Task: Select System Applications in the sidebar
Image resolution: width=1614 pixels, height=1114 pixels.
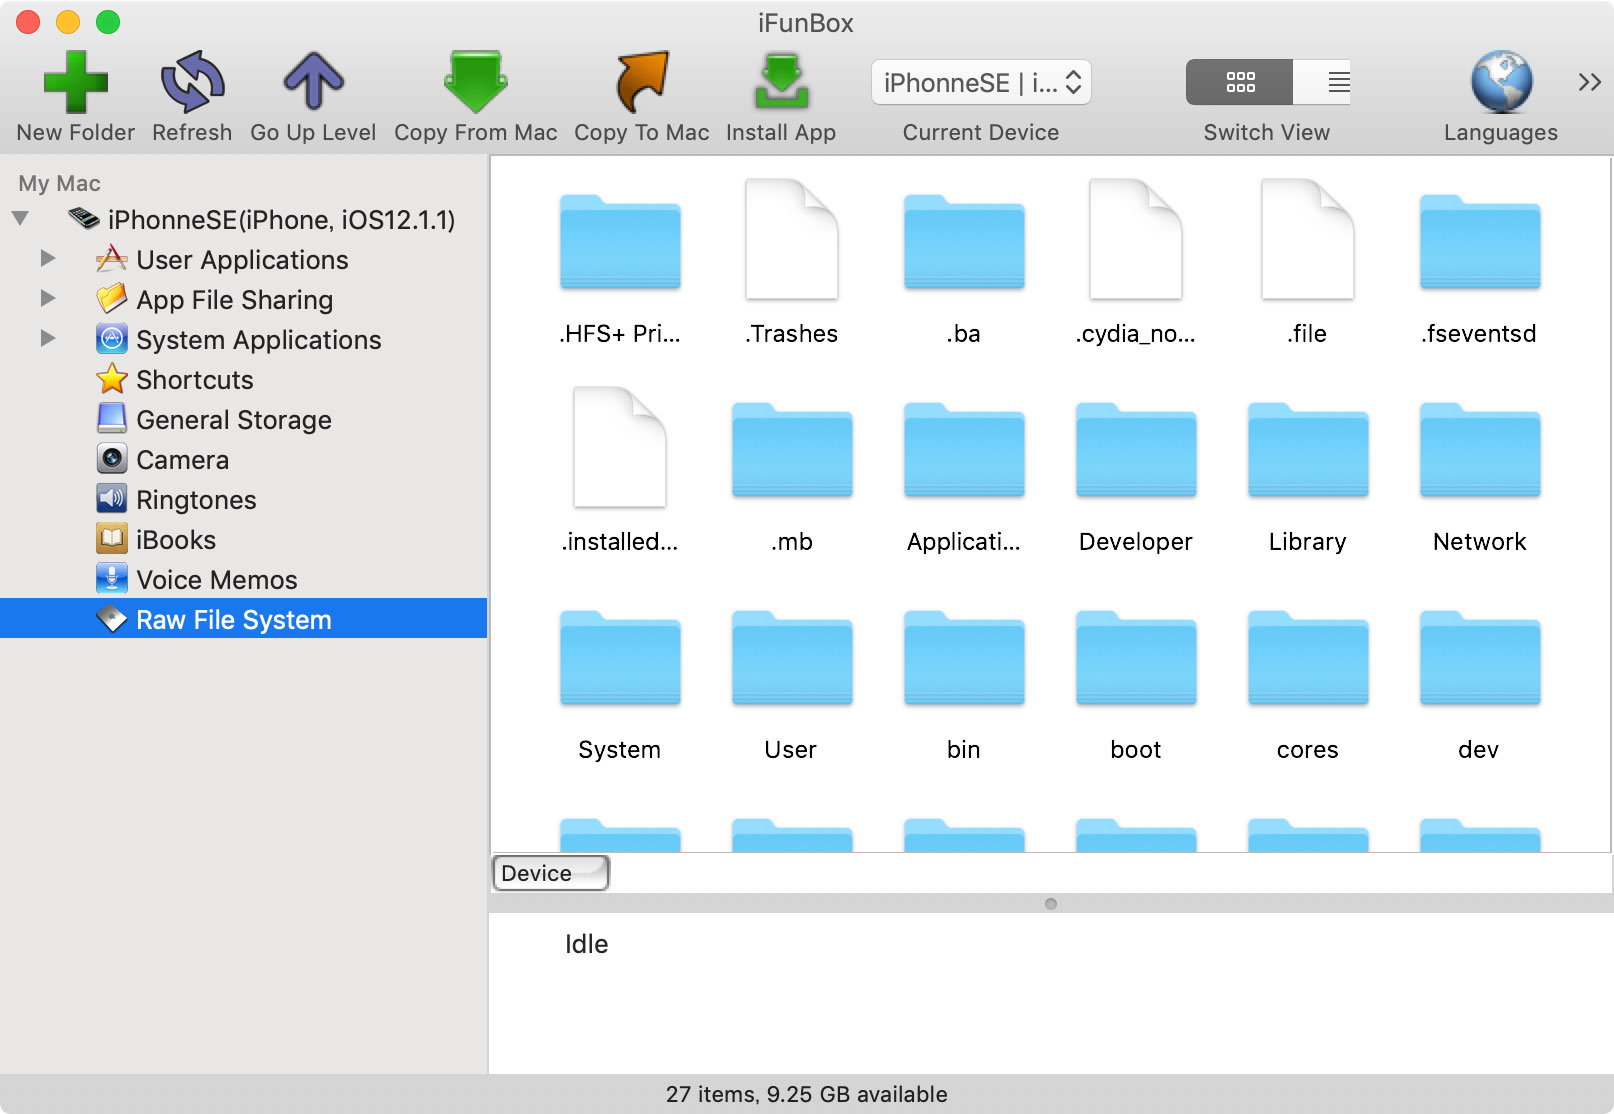Action: (x=258, y=340)
